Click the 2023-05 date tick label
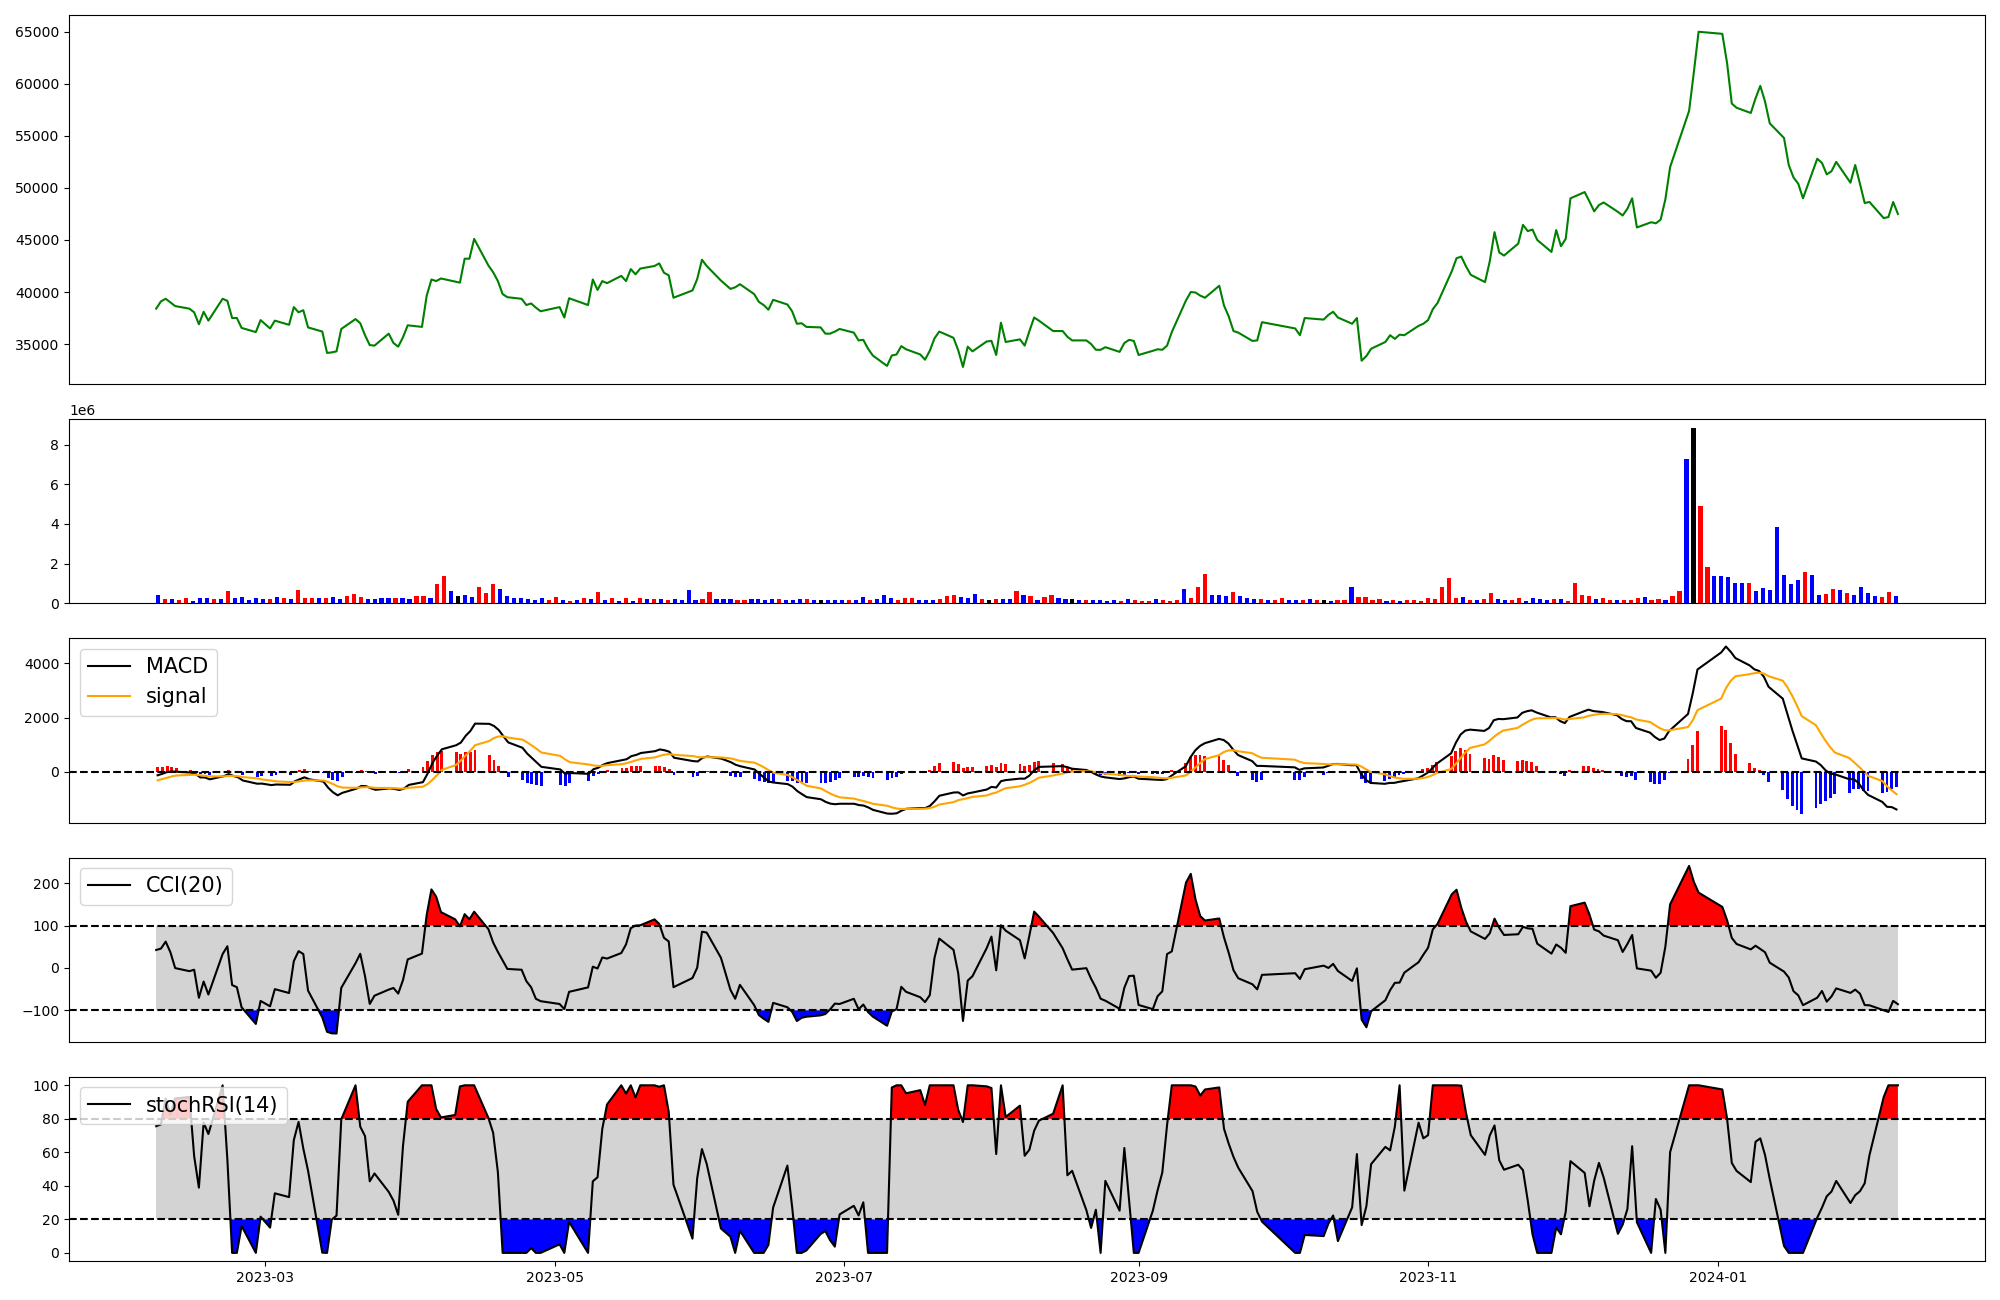The width and height of the screenshot is (2000, 1300). click(x=554, y=1277)
